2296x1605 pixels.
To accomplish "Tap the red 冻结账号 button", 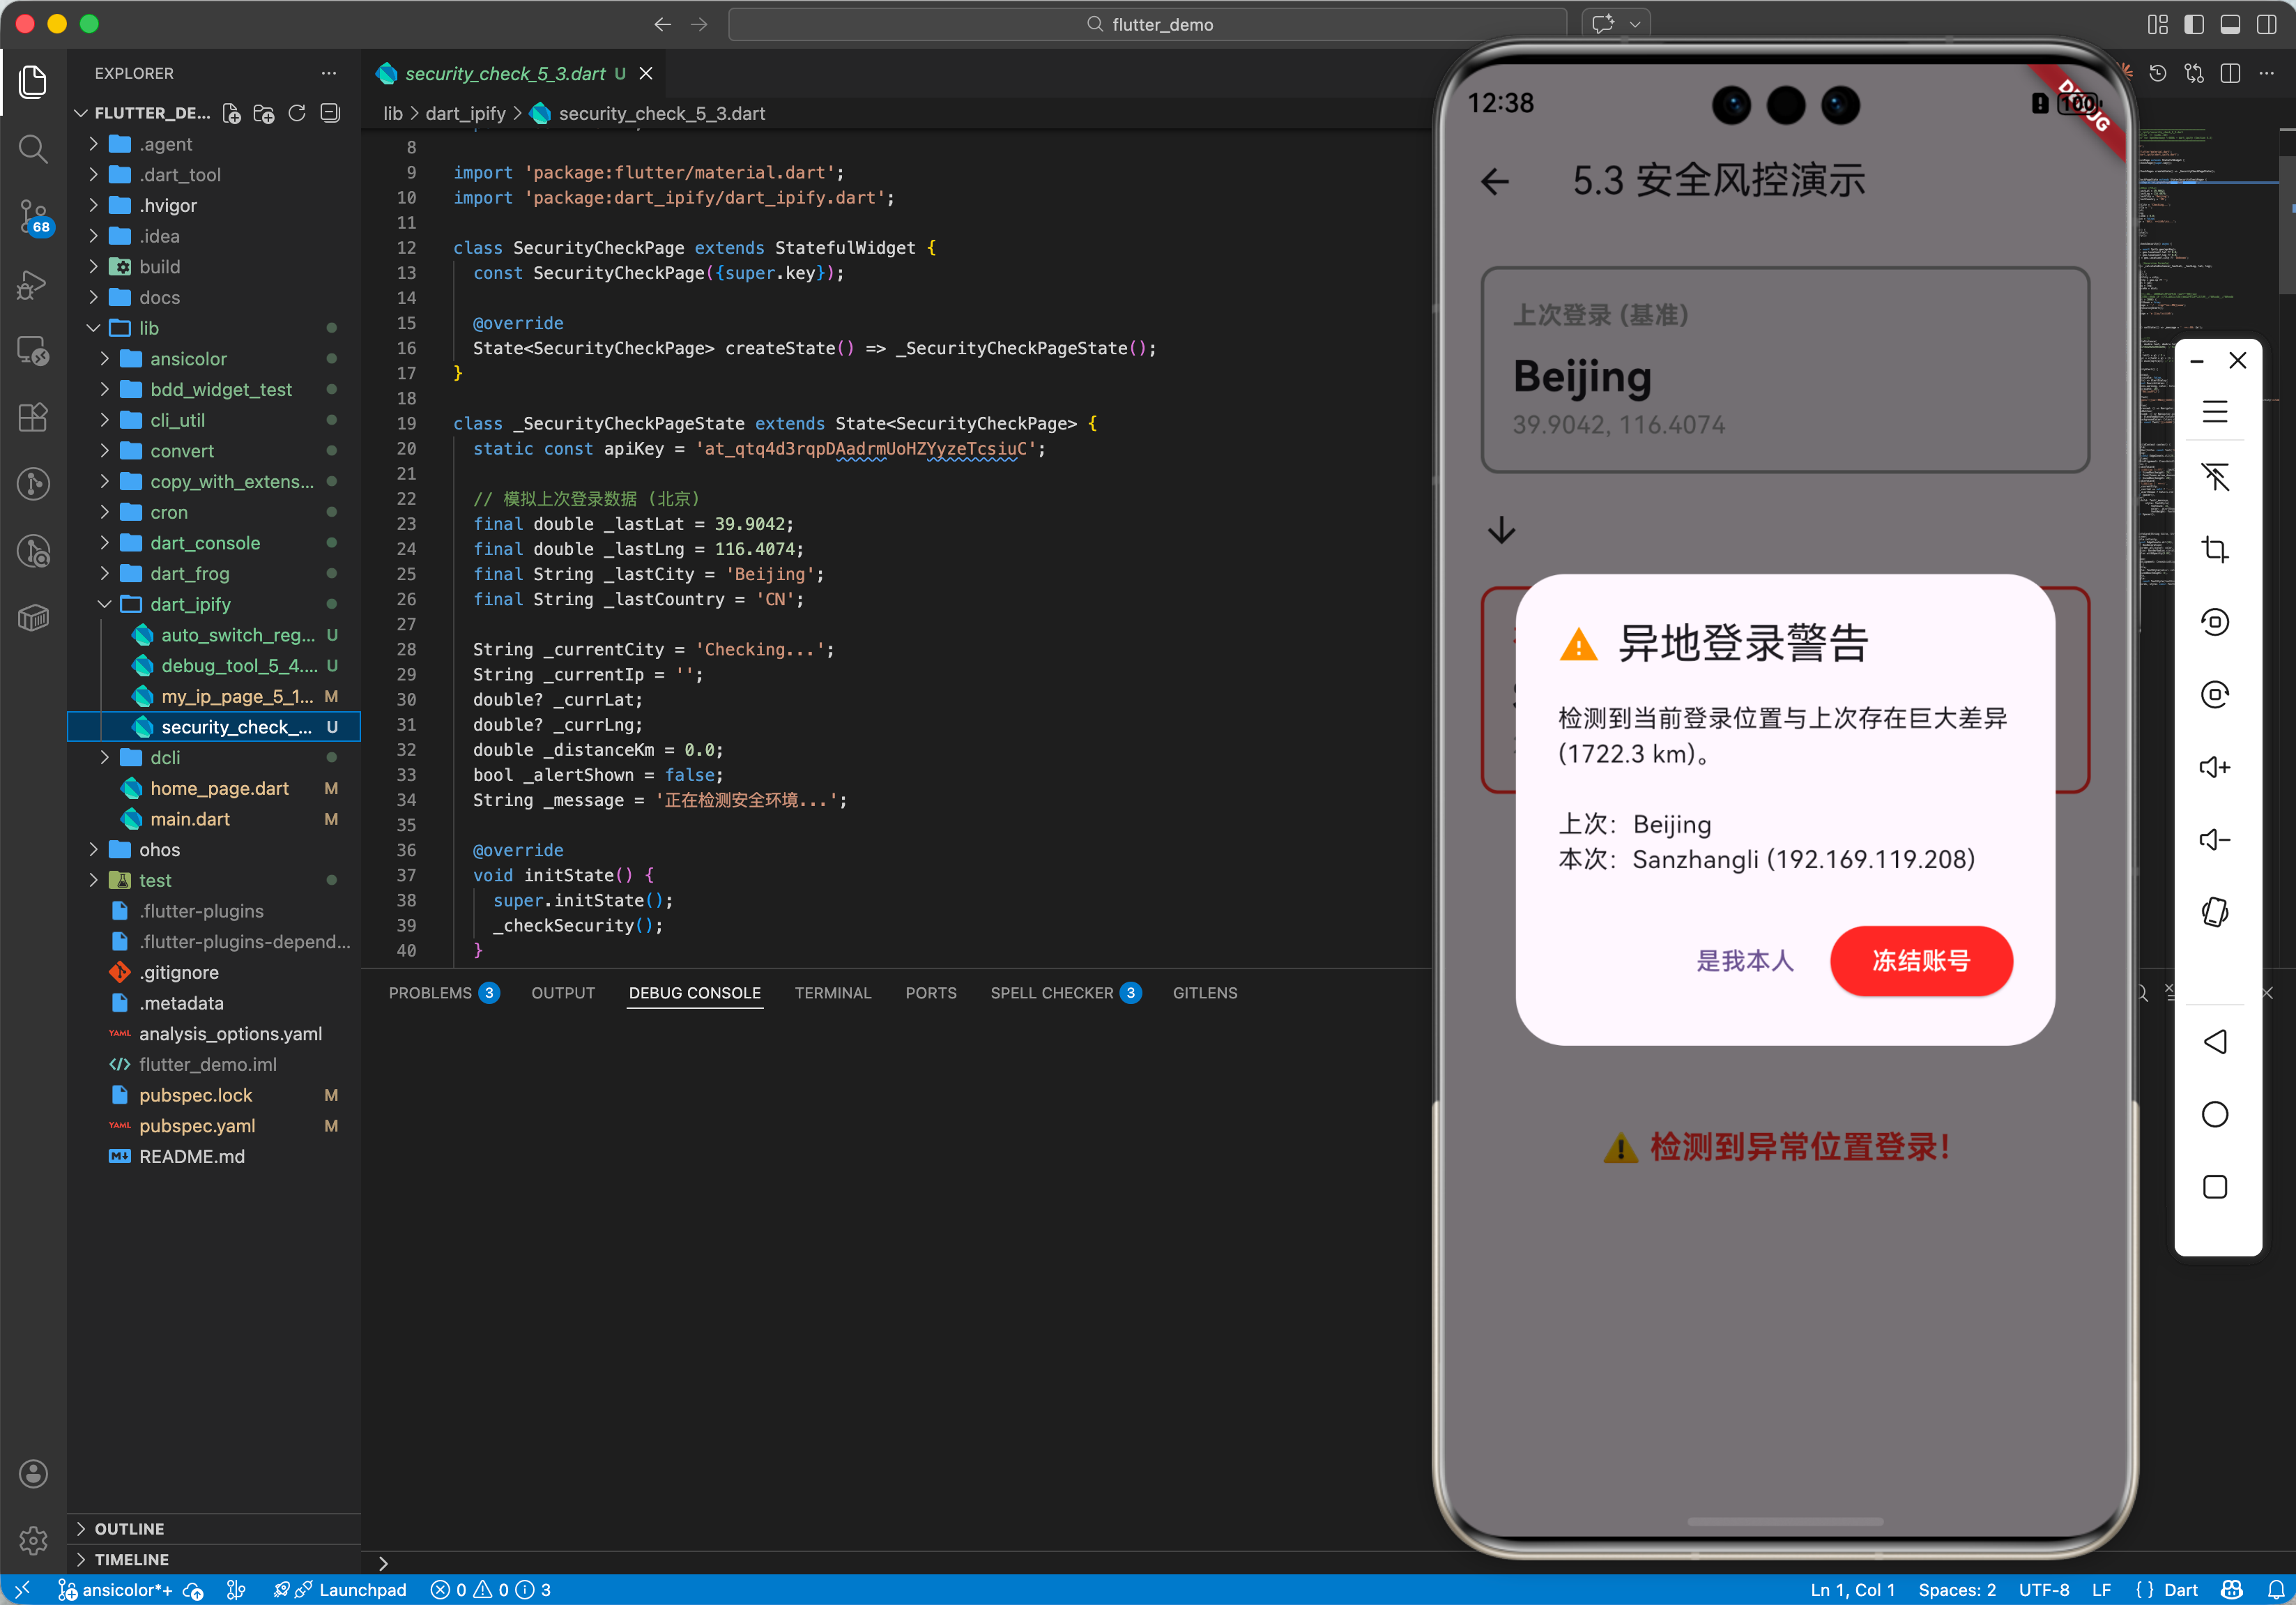I will (x=1920, y=960).
